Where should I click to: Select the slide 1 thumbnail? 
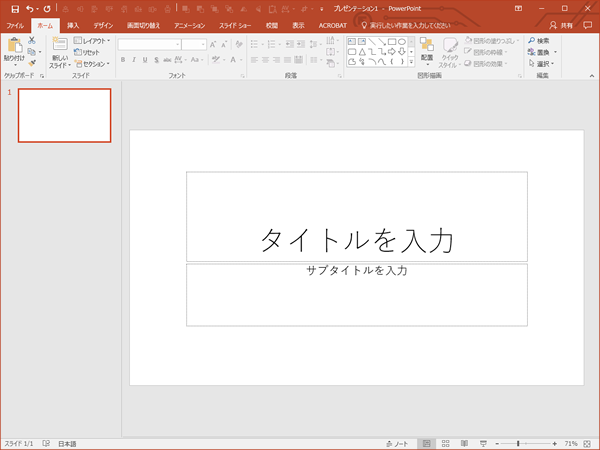pos(64,115)
